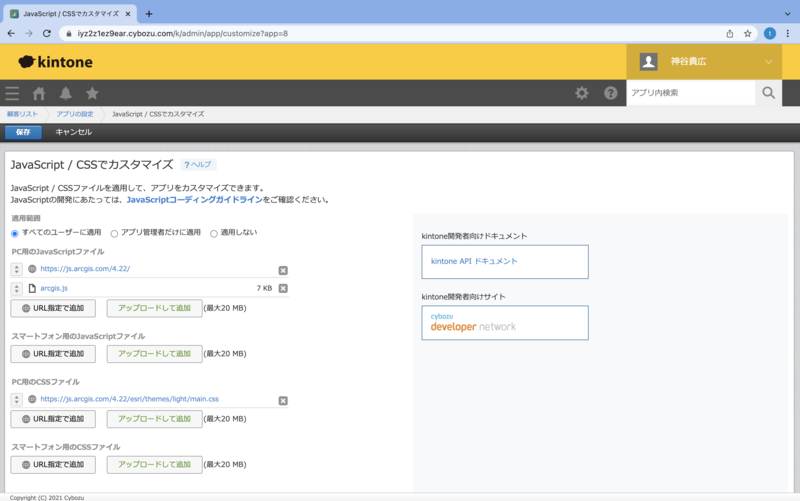Open notifications bell icon

click(x=65, y=93)
